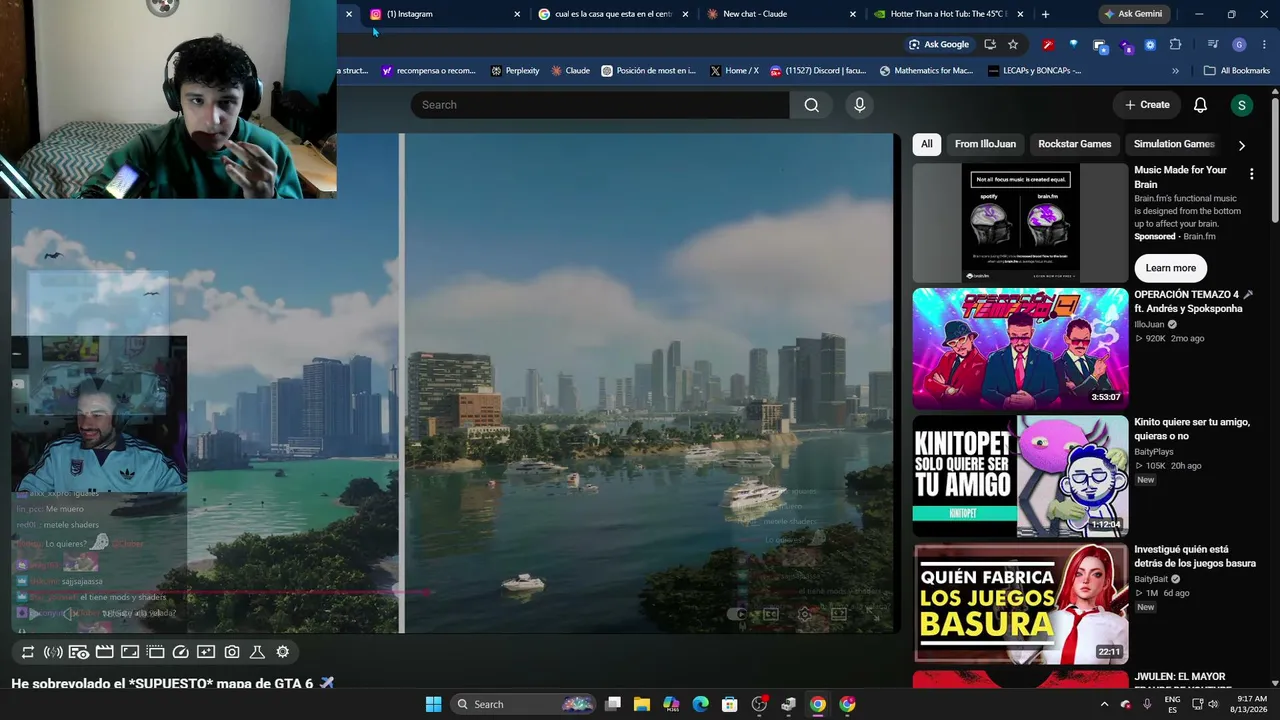Switch to the Instagram browser tab
Viewport: 1280px width, 720px height.
(x=445, y=14)
